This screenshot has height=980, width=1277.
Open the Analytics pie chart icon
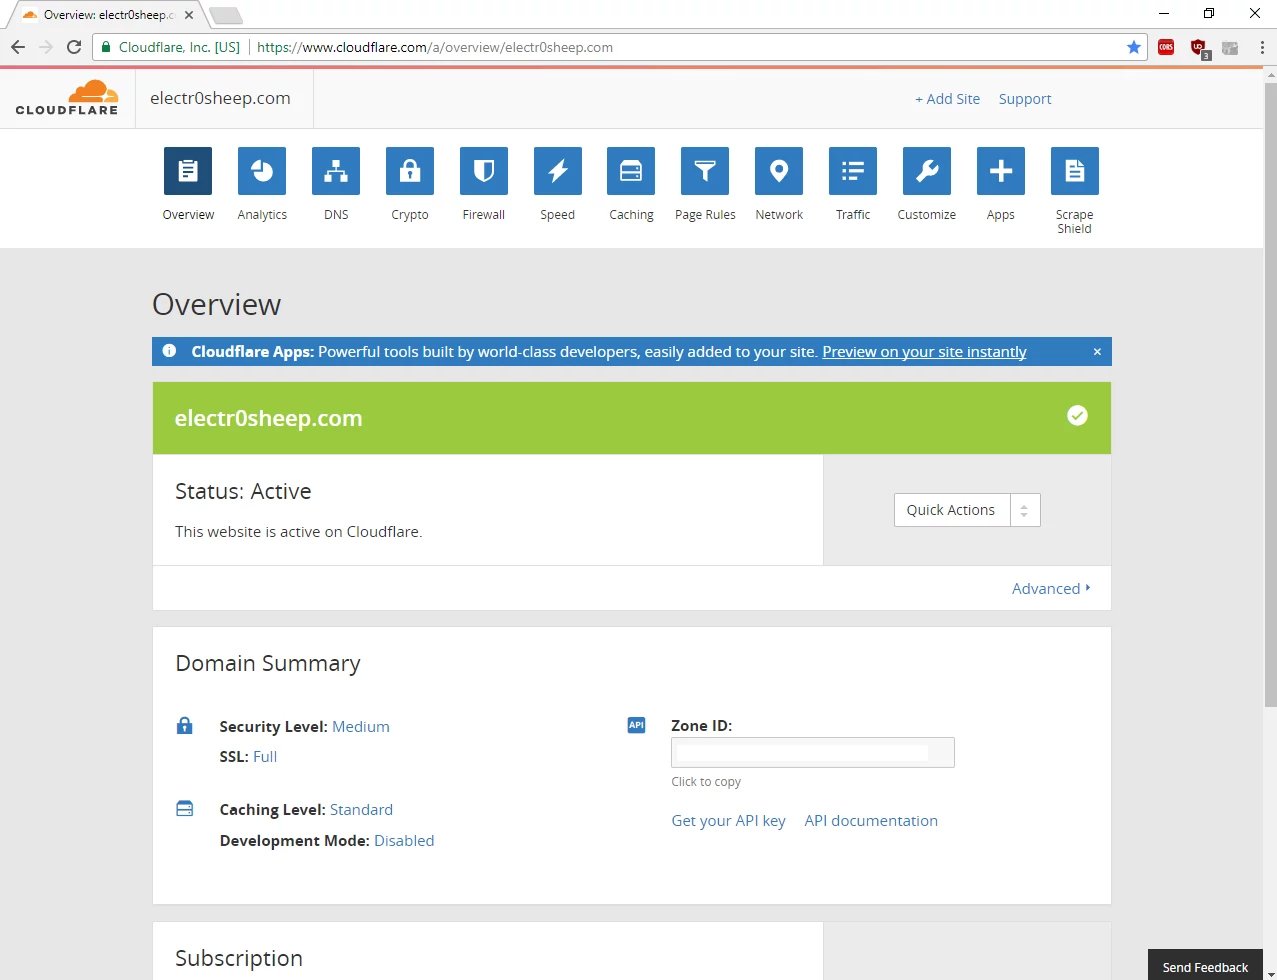pos(262,171)
